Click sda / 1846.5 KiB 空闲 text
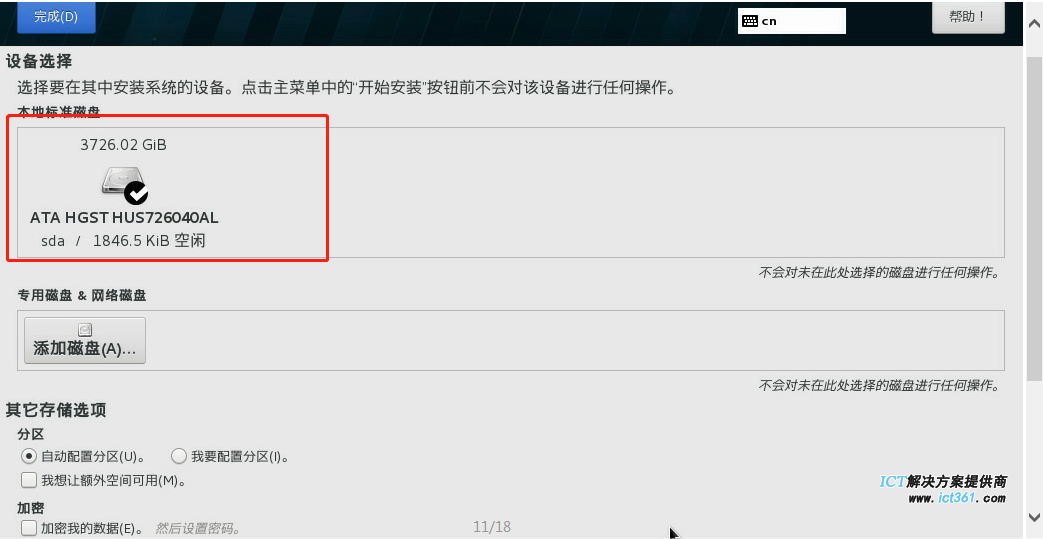Screen dimensions: 1043x539 pyautogui.click(x=123, y=241)
